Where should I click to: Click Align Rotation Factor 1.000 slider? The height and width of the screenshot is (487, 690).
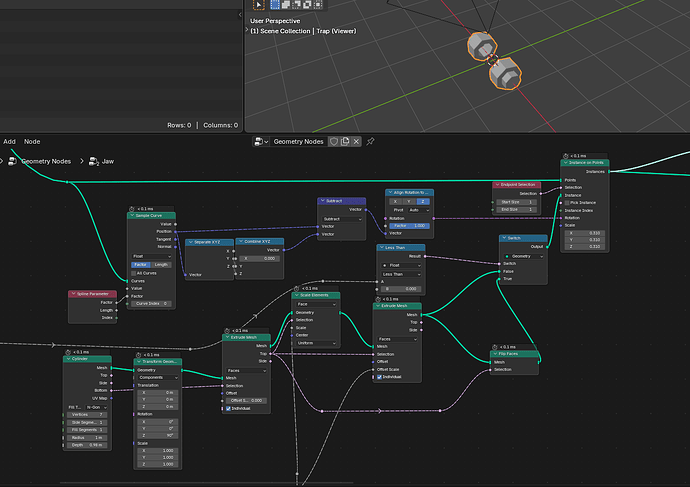click(x=409, y=226)
